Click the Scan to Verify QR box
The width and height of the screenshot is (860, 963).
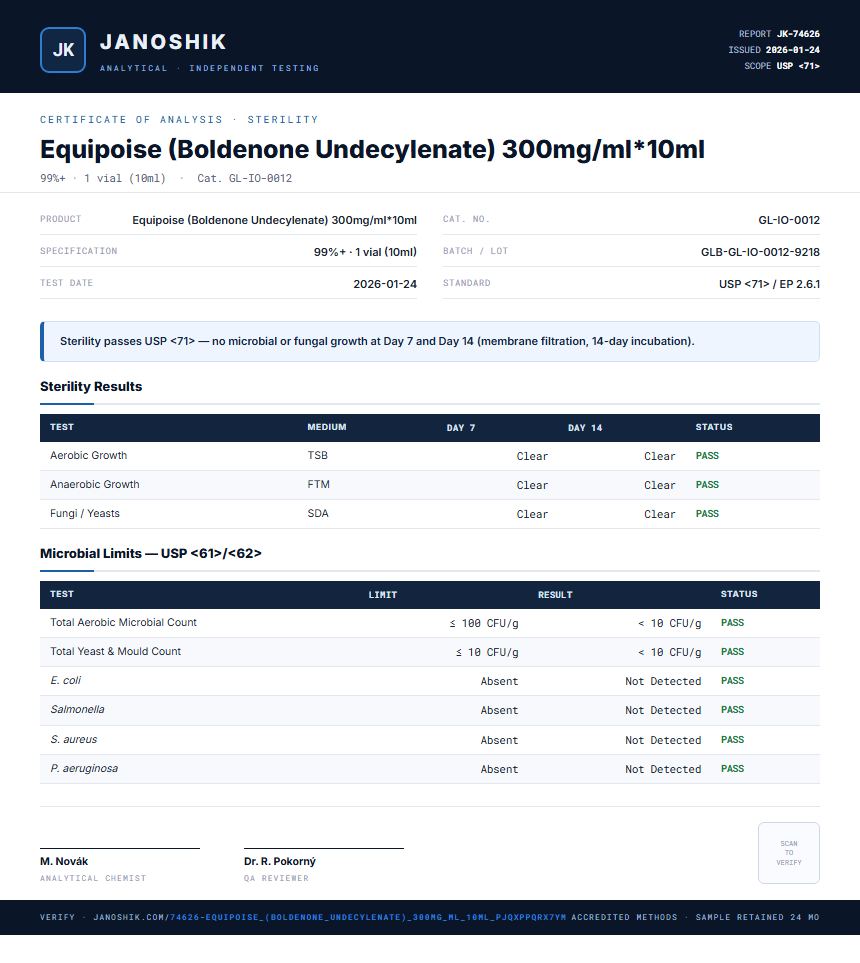coord(789,853)
